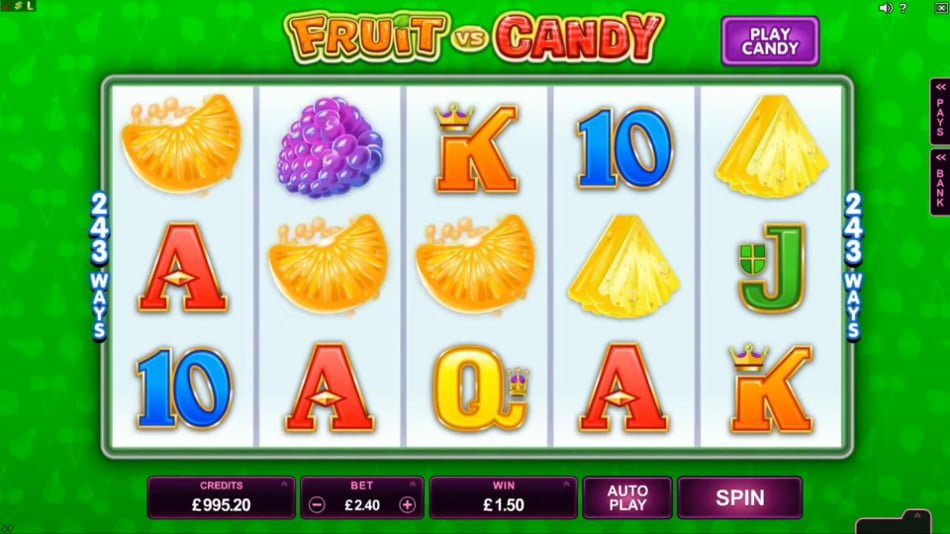
Task: Click the Fruit vs Candy logo
Action: (474, 36)
